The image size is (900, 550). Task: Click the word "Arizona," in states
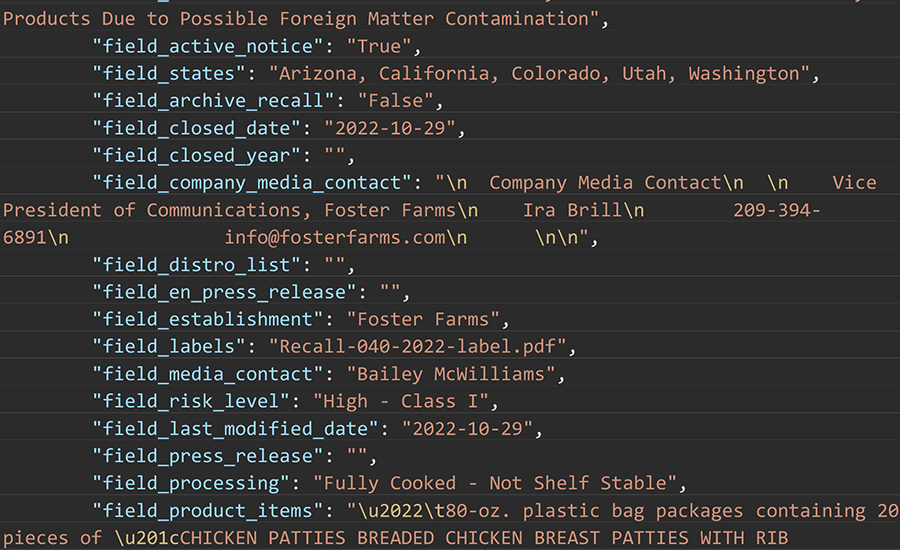tap(323, 73)
